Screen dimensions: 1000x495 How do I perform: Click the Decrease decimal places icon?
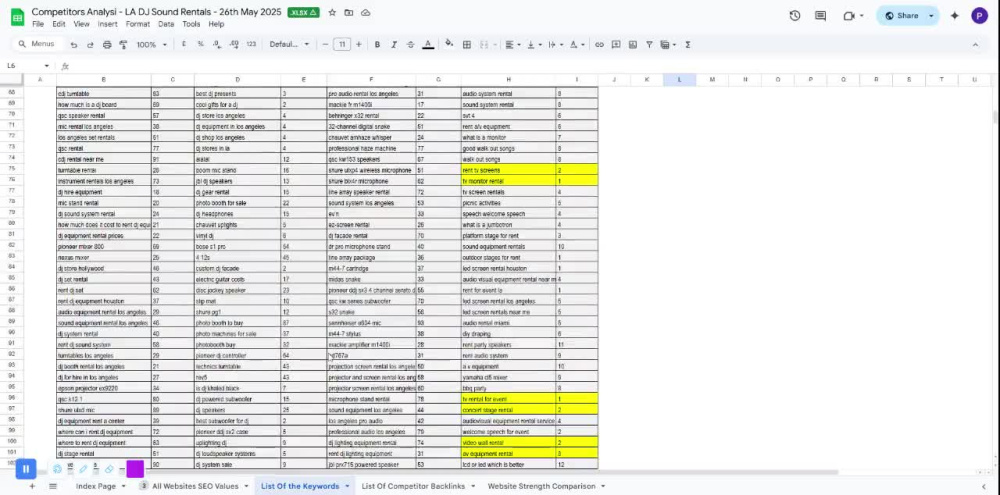[x=217, y=45]
